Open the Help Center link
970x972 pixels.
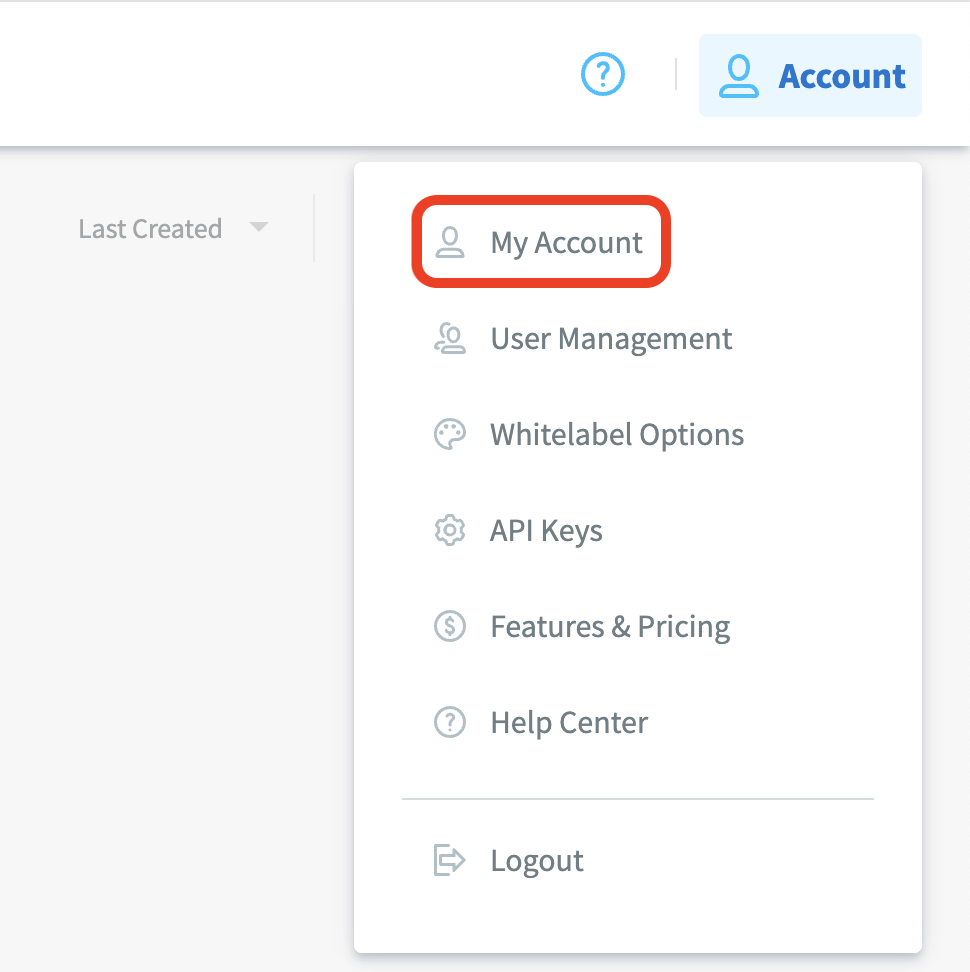click(x=569, y=723)
